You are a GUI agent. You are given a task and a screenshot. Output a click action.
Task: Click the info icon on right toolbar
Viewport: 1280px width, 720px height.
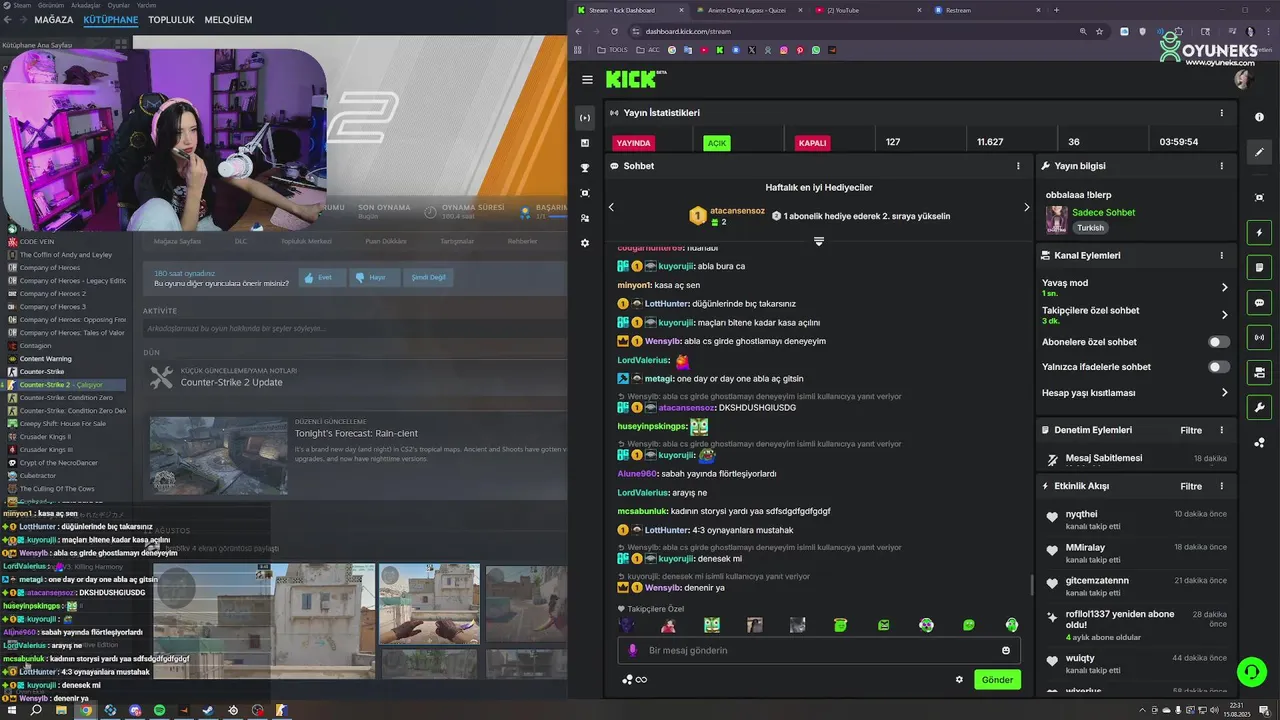click(x=1259, y=117)
